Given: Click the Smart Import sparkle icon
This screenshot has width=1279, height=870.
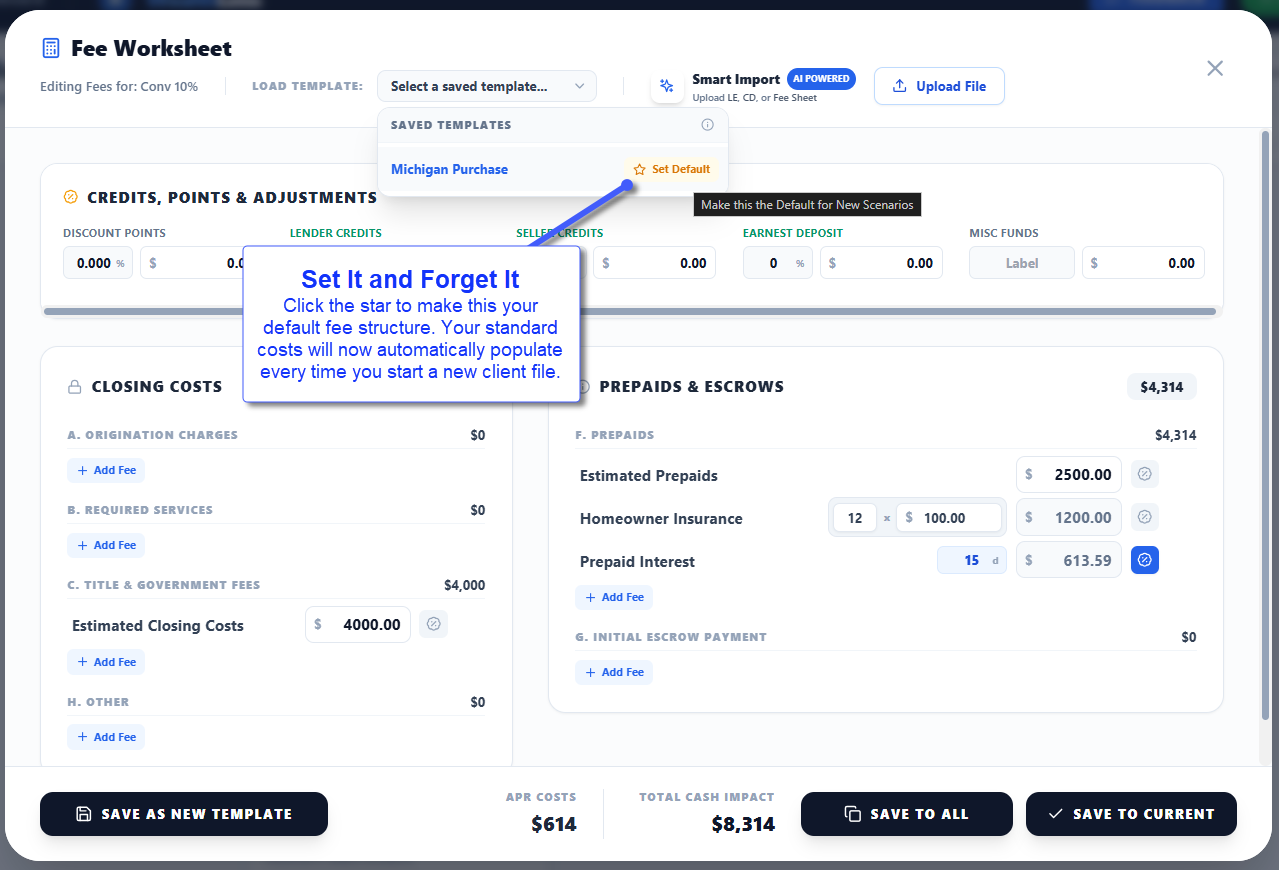Looking at the screenshot, I should [668, 86].
